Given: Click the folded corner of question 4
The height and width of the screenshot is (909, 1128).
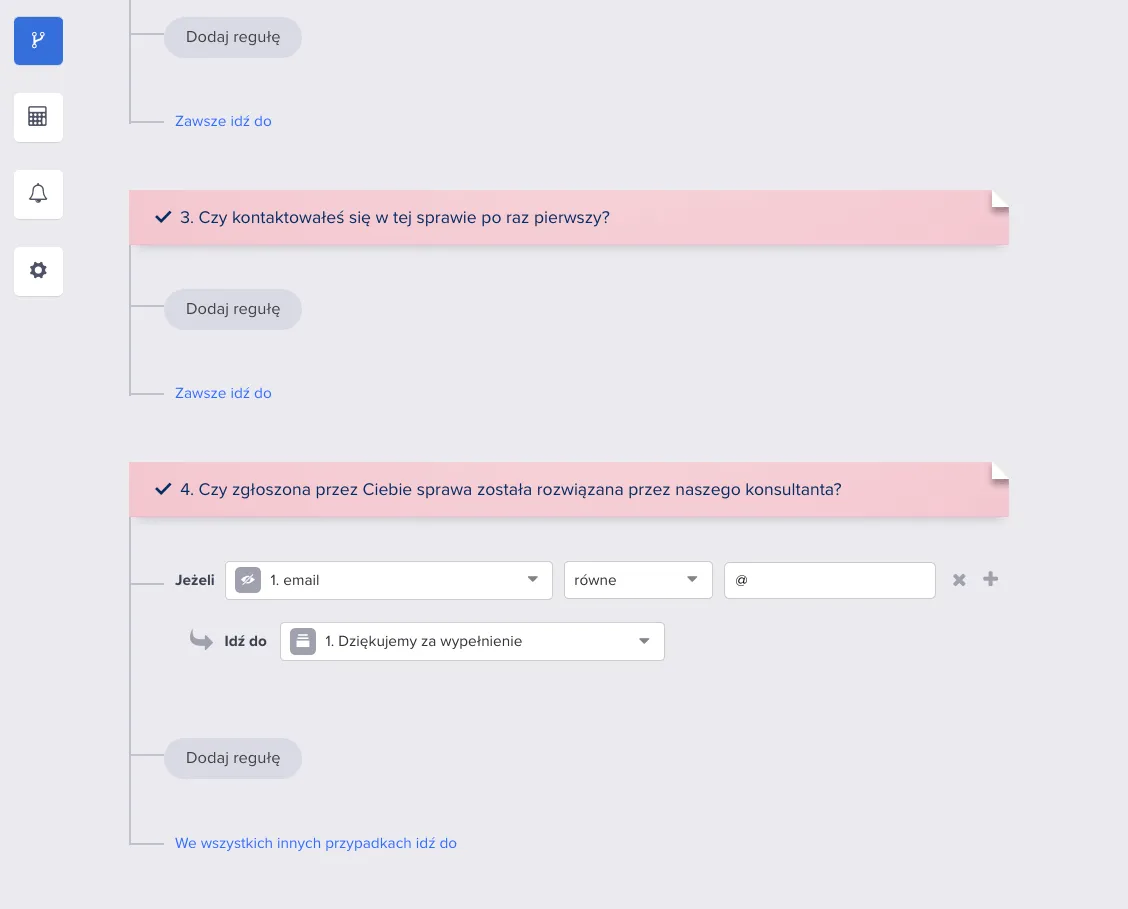Looking at the screenshot, I should point(1000,471).
